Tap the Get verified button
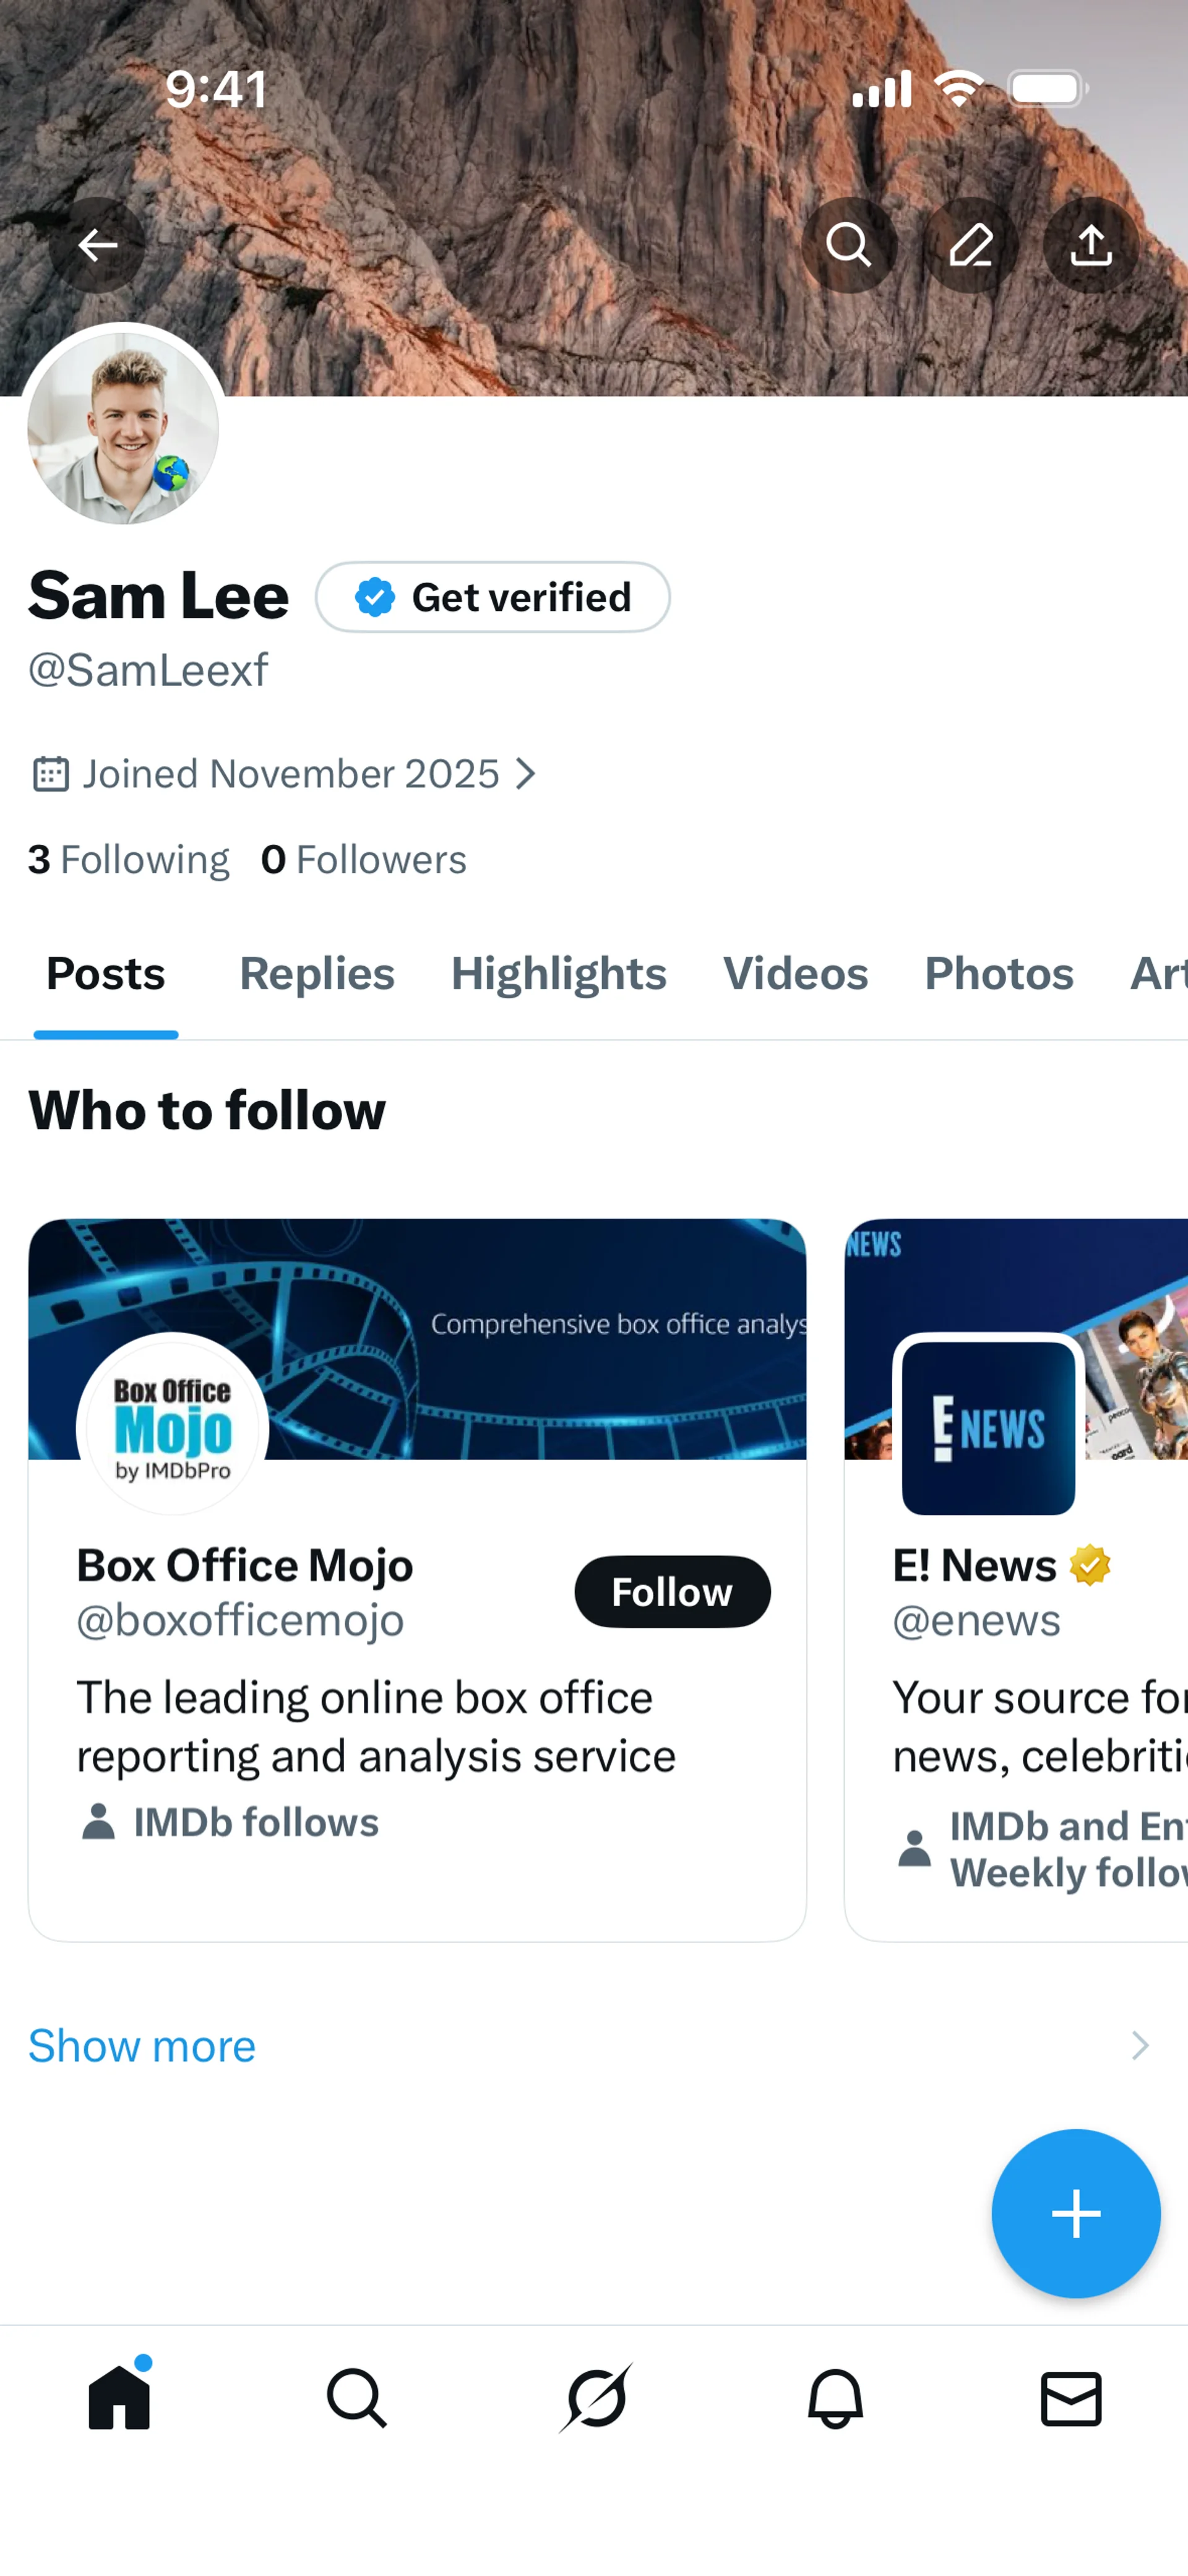 pyautogui.click(x=493, y=597)
